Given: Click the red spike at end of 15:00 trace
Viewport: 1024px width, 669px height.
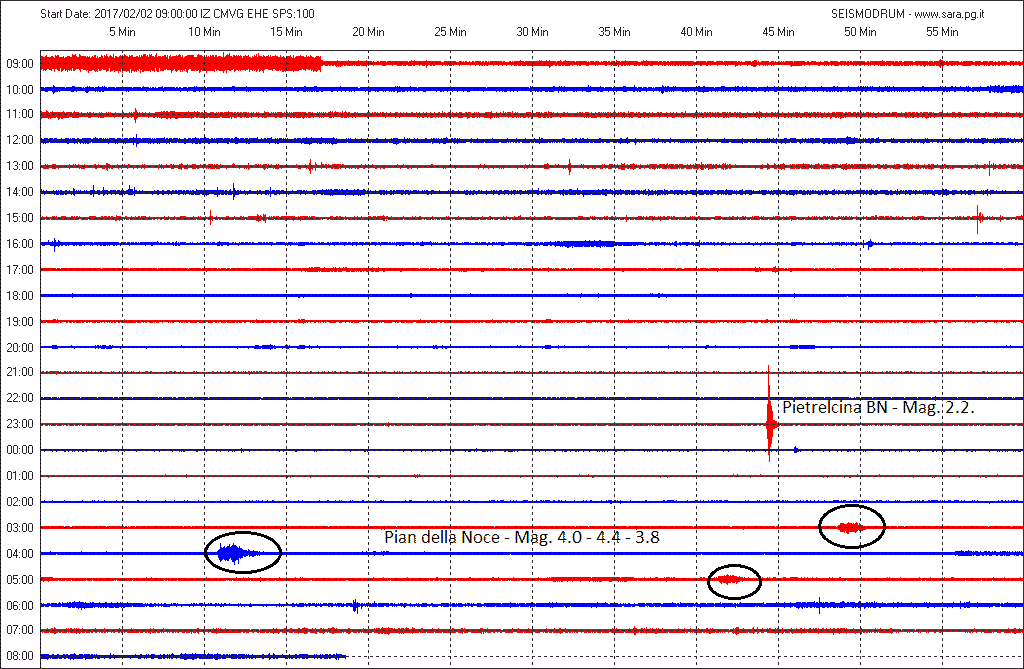Looking at the screenshot, I should pos(978,219).
